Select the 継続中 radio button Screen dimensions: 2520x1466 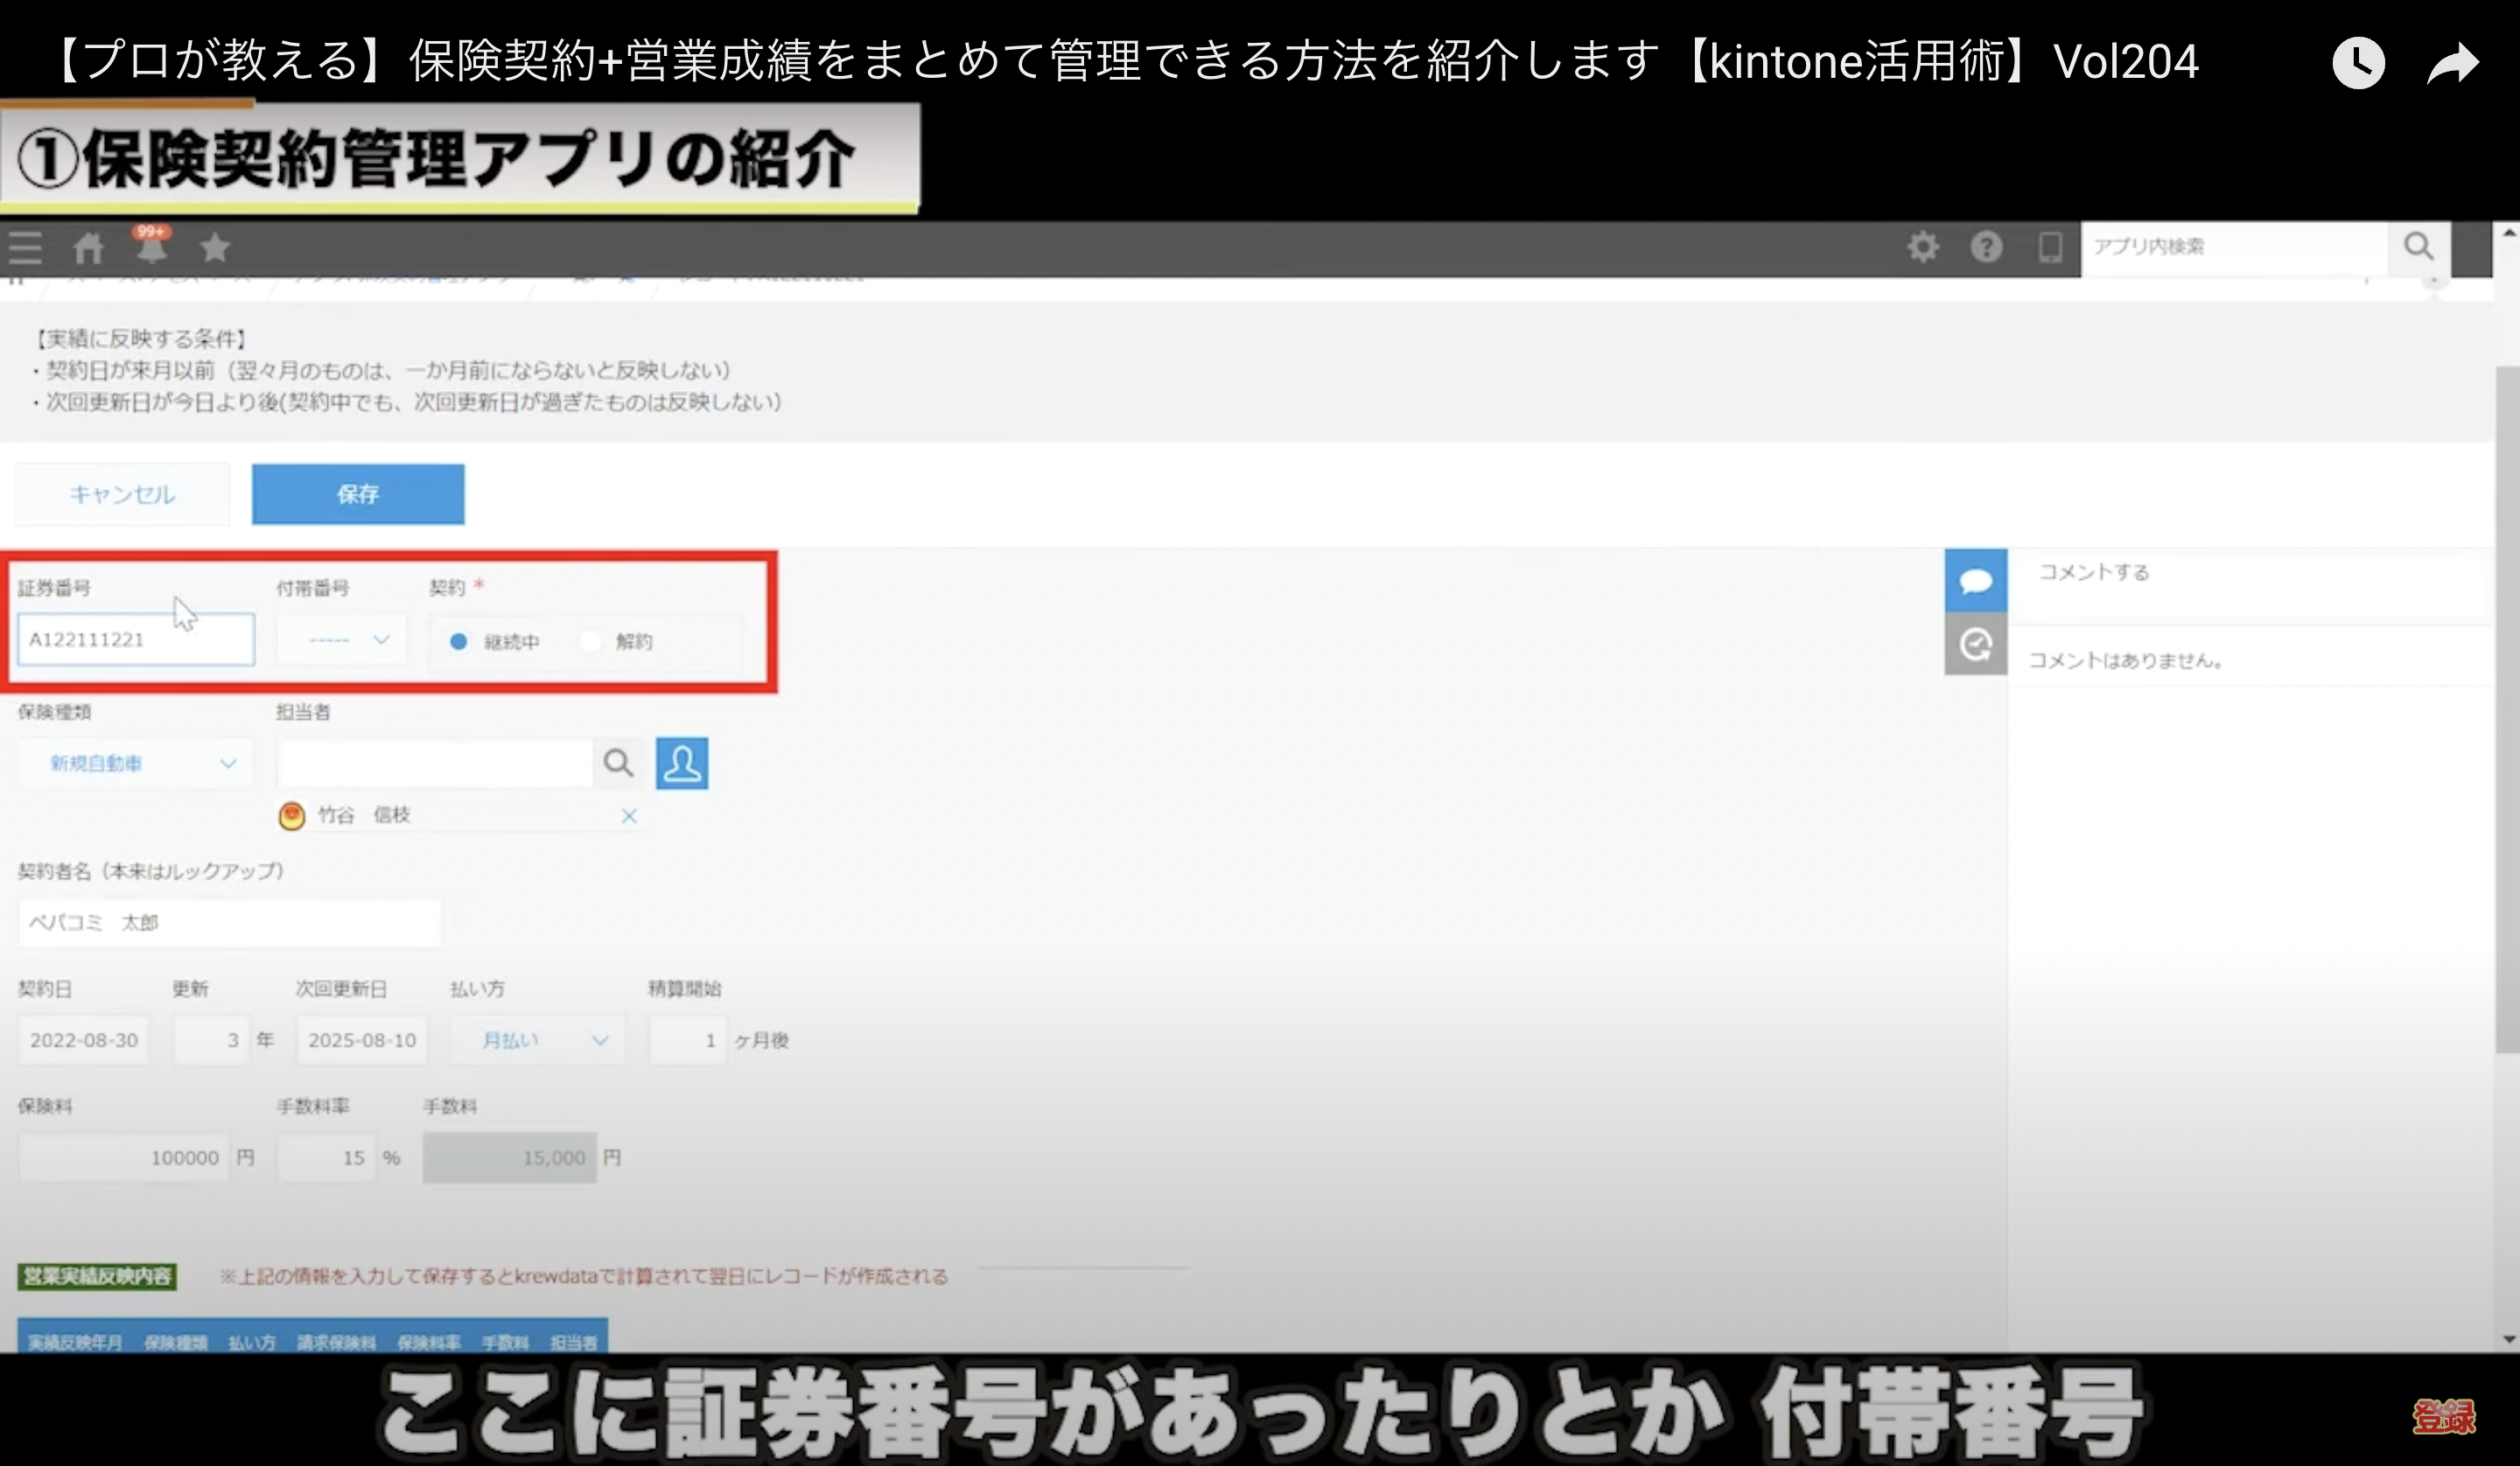(458, 641)
